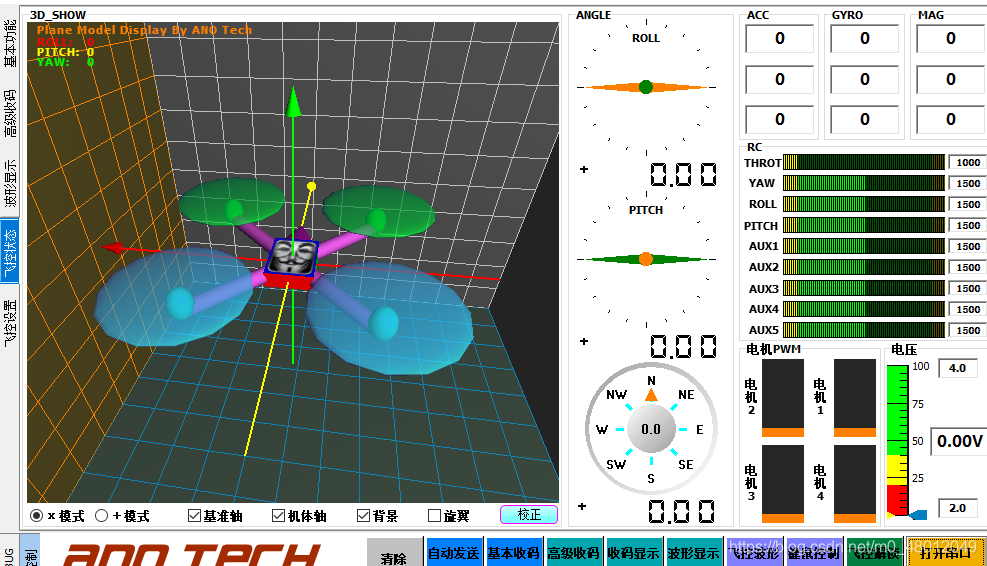This screenshot has height=566, width=987.
Task: Click the AUX1 channel bar
Action: pyautogui.click(x=864, y=246)
